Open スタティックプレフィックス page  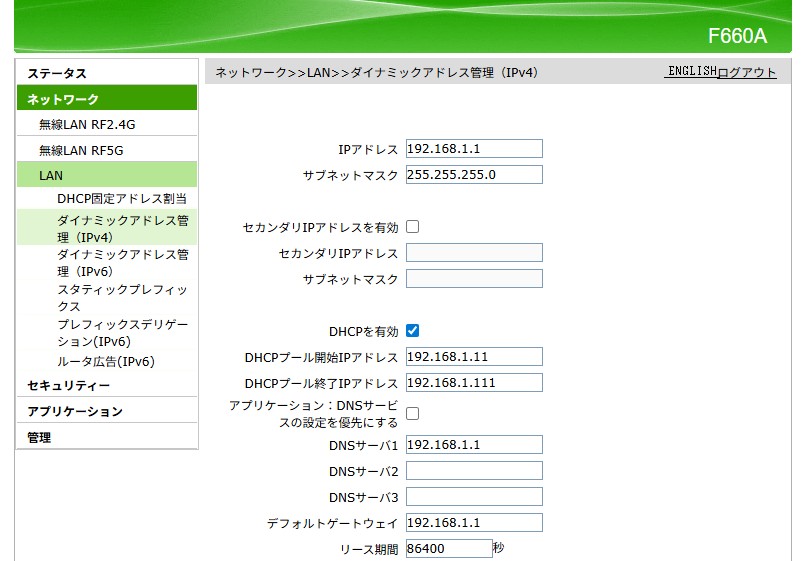[122, 297]
